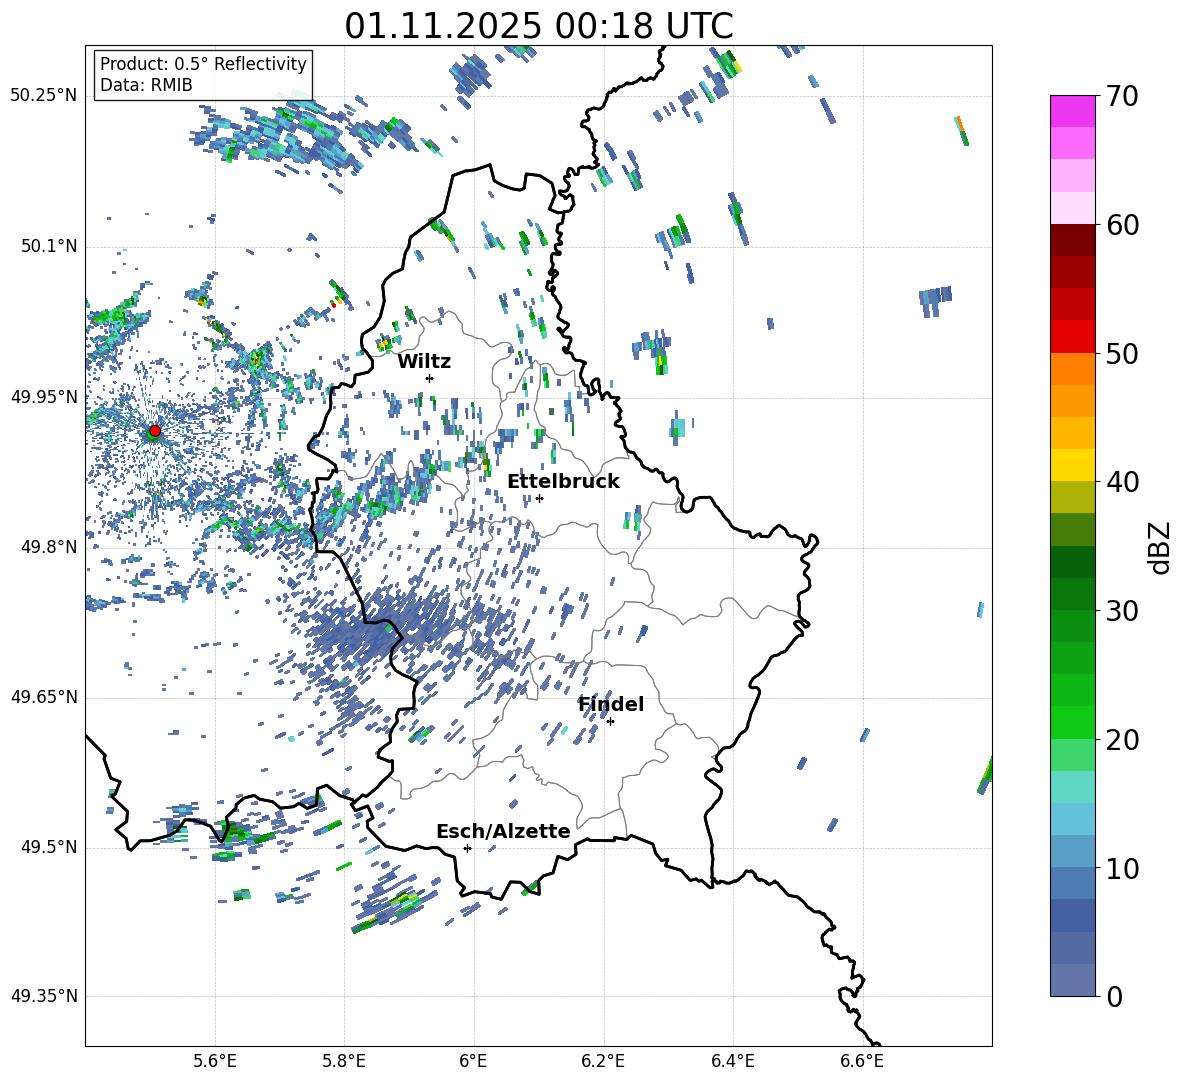The width and height of the screenshot is (1184, 1081).
Task: Click the Findel station cross marker
Action: [x=610, y=721]
